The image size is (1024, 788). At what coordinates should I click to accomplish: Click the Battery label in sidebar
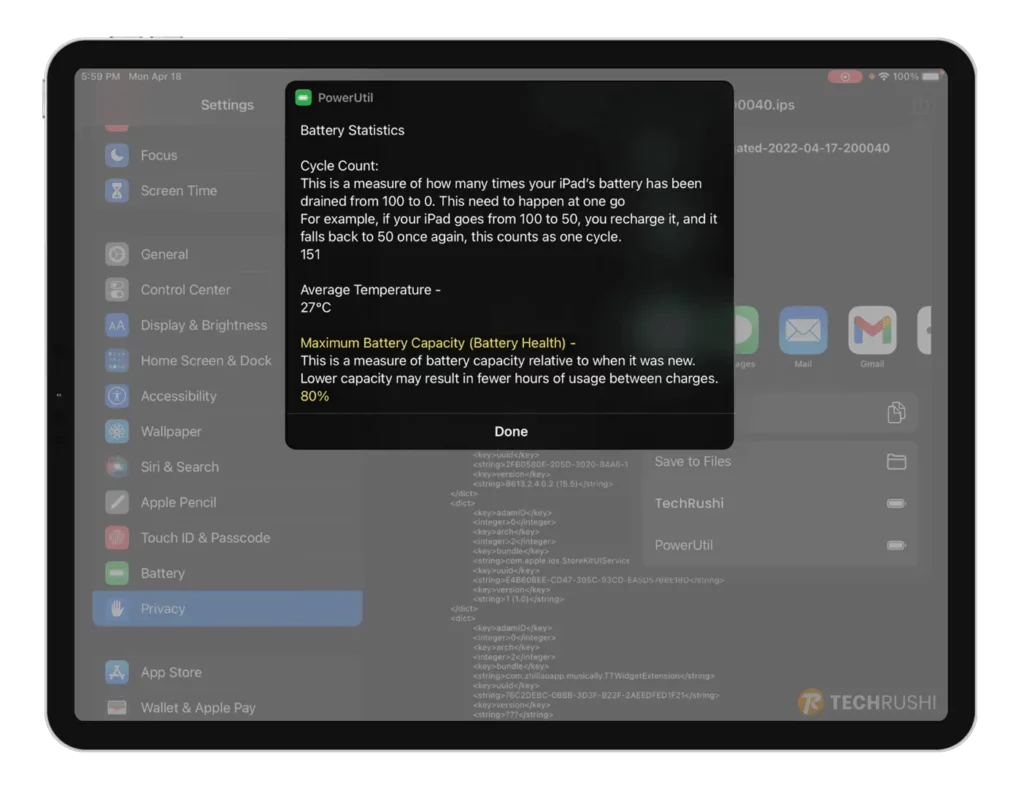[163, 573]
